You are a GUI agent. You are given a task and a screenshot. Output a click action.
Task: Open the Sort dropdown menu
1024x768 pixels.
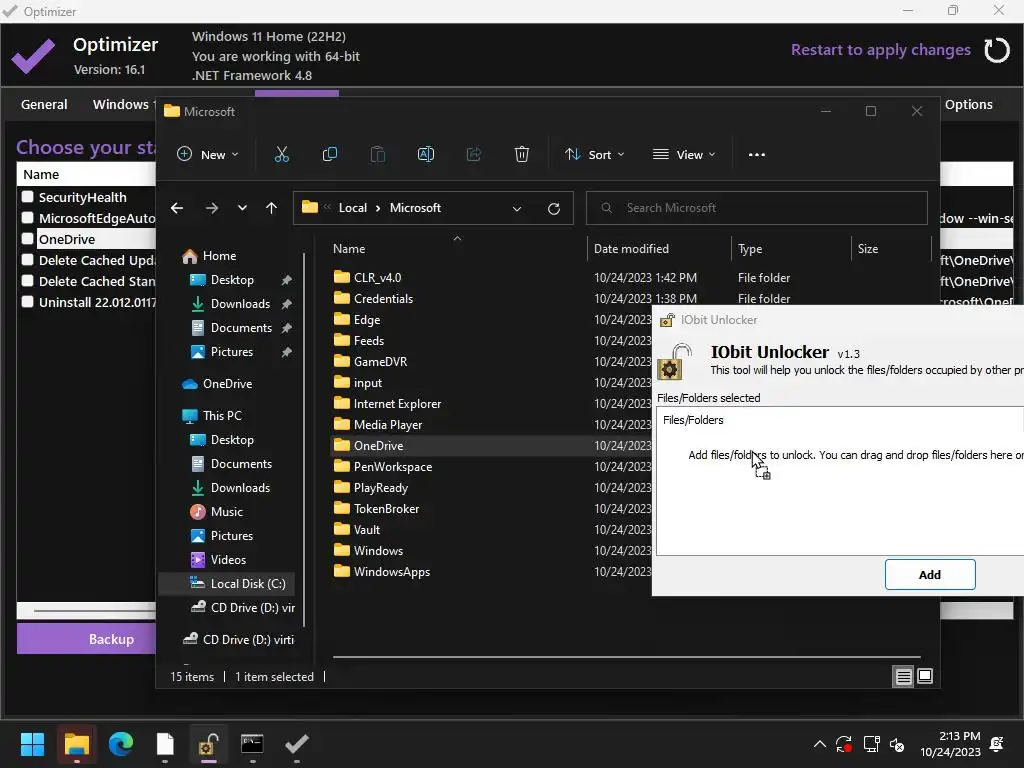[x=594, y=155]
